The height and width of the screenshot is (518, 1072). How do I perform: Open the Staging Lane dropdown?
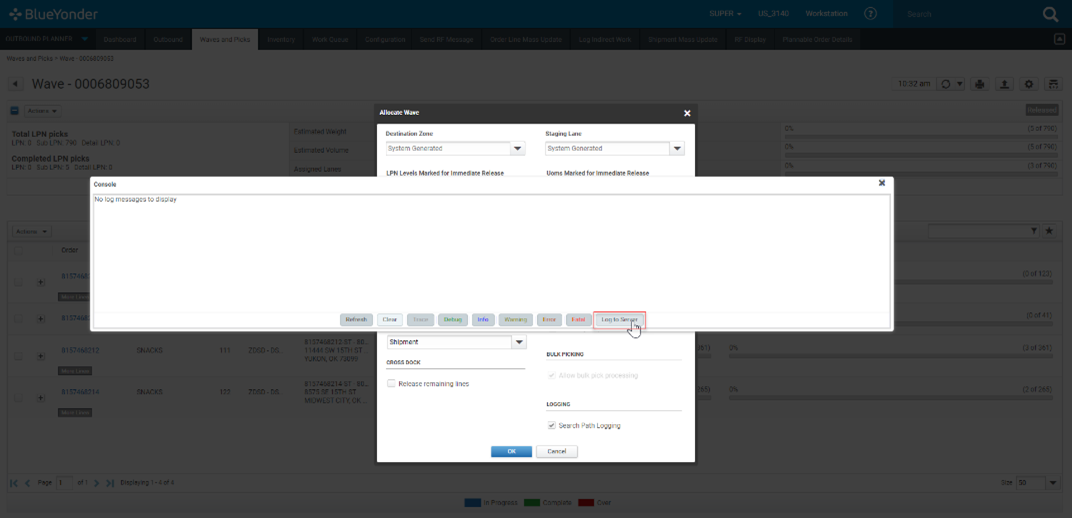point(677,148)
